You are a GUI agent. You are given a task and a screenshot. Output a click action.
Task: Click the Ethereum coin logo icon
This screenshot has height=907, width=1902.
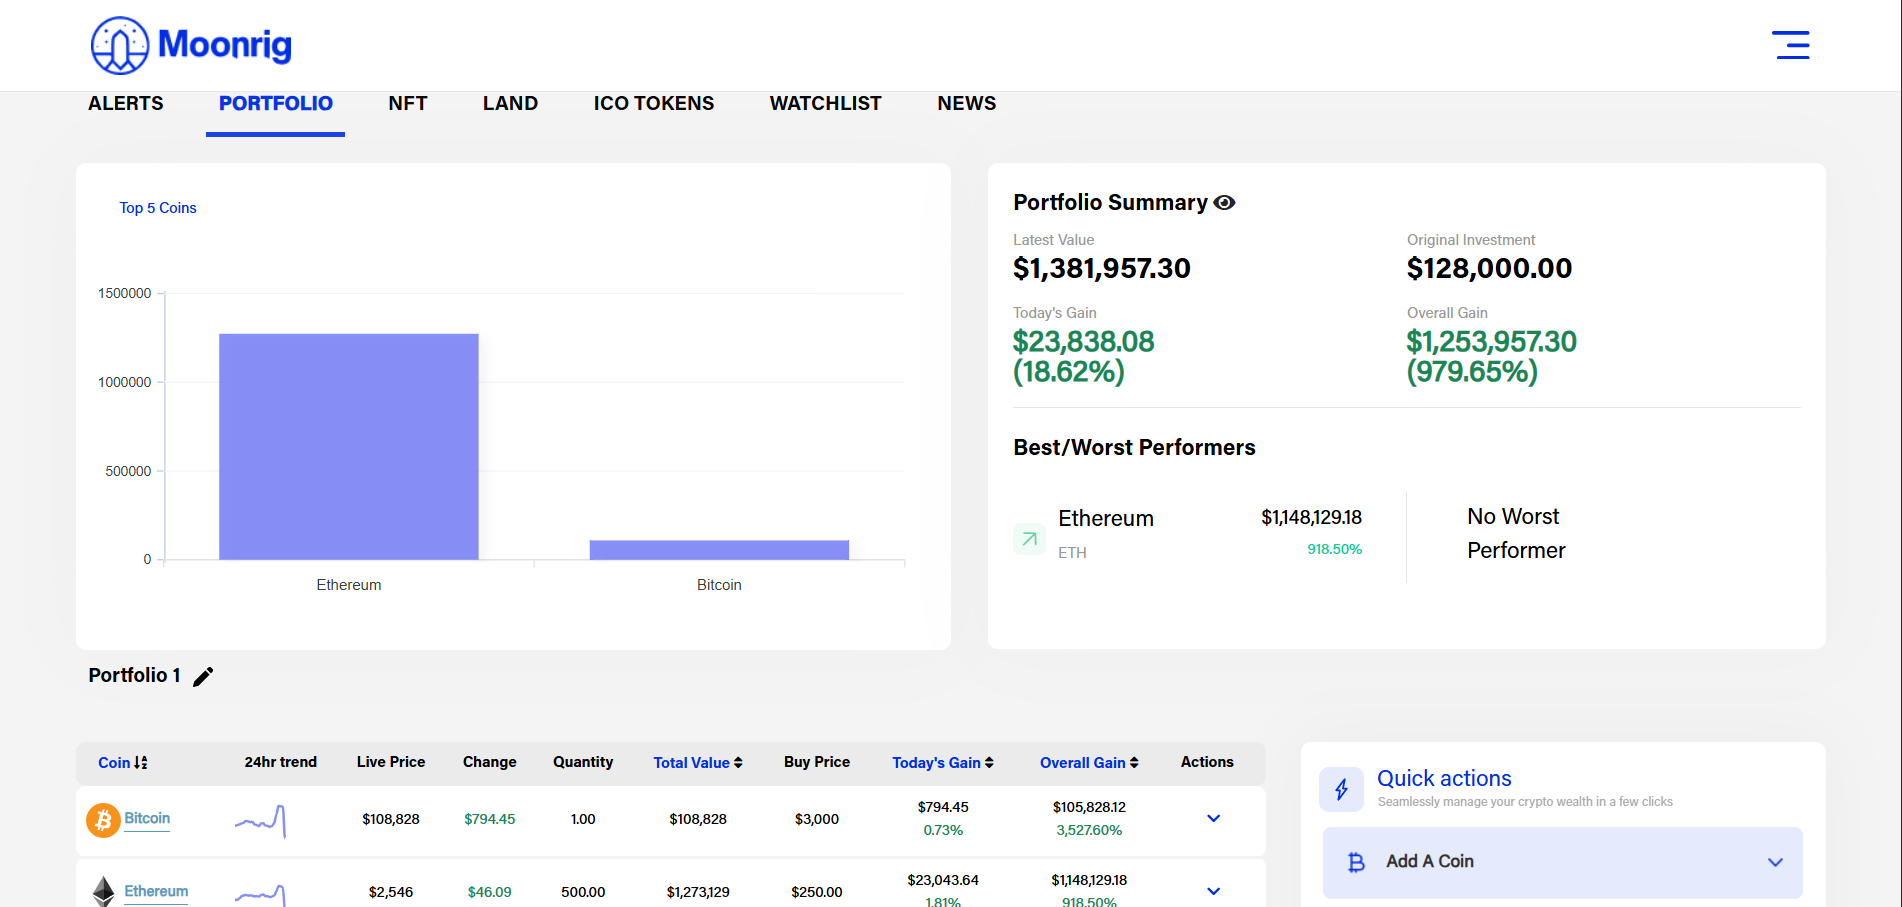click(x=103, y=891)
